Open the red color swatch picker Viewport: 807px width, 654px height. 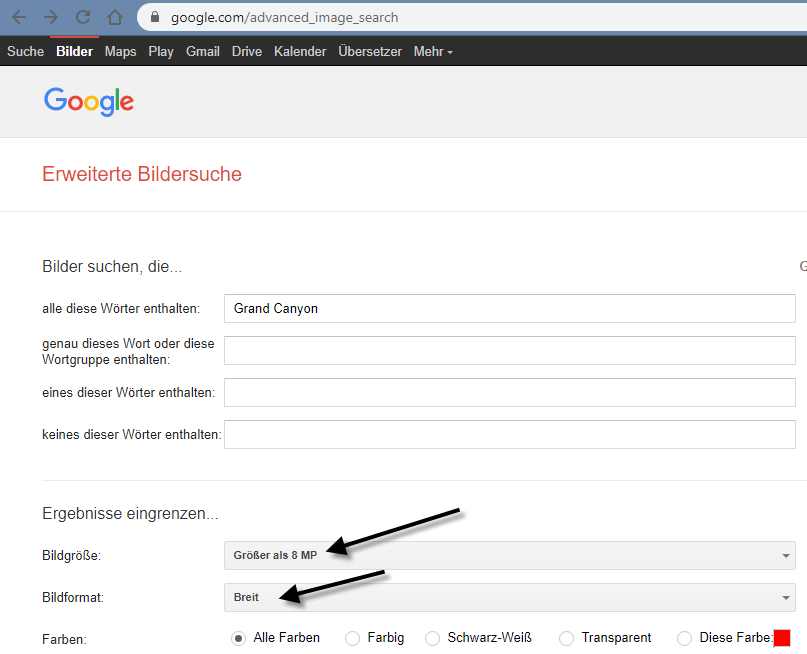[782, 638]
